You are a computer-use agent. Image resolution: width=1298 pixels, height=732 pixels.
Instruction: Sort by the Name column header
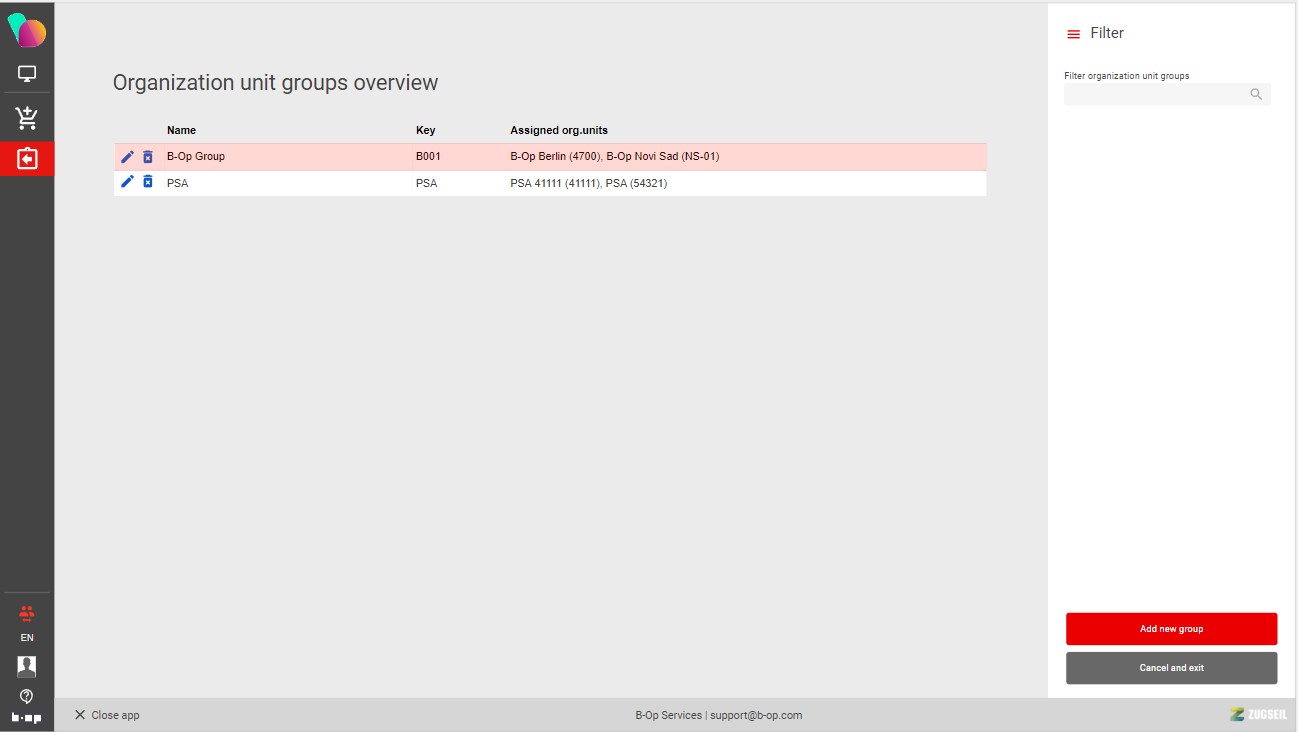[x=181, y=130]
